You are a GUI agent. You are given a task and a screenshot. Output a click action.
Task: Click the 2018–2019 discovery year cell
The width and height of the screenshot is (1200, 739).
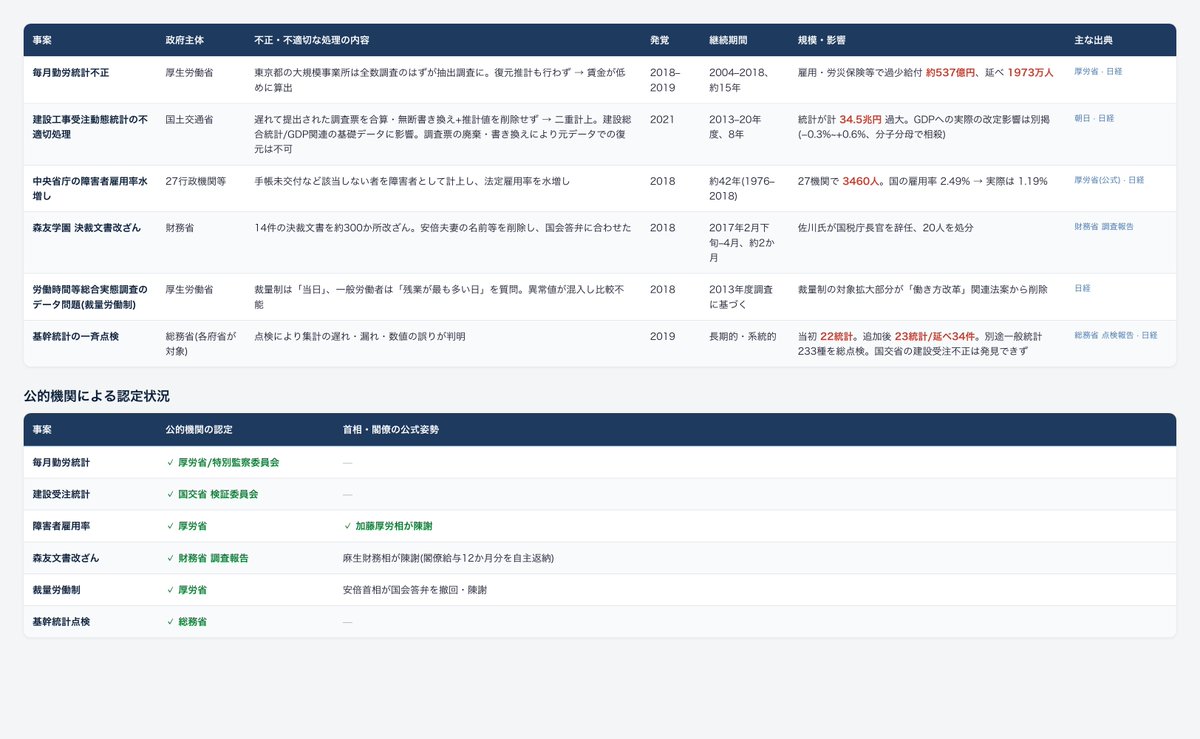point(664,79)
